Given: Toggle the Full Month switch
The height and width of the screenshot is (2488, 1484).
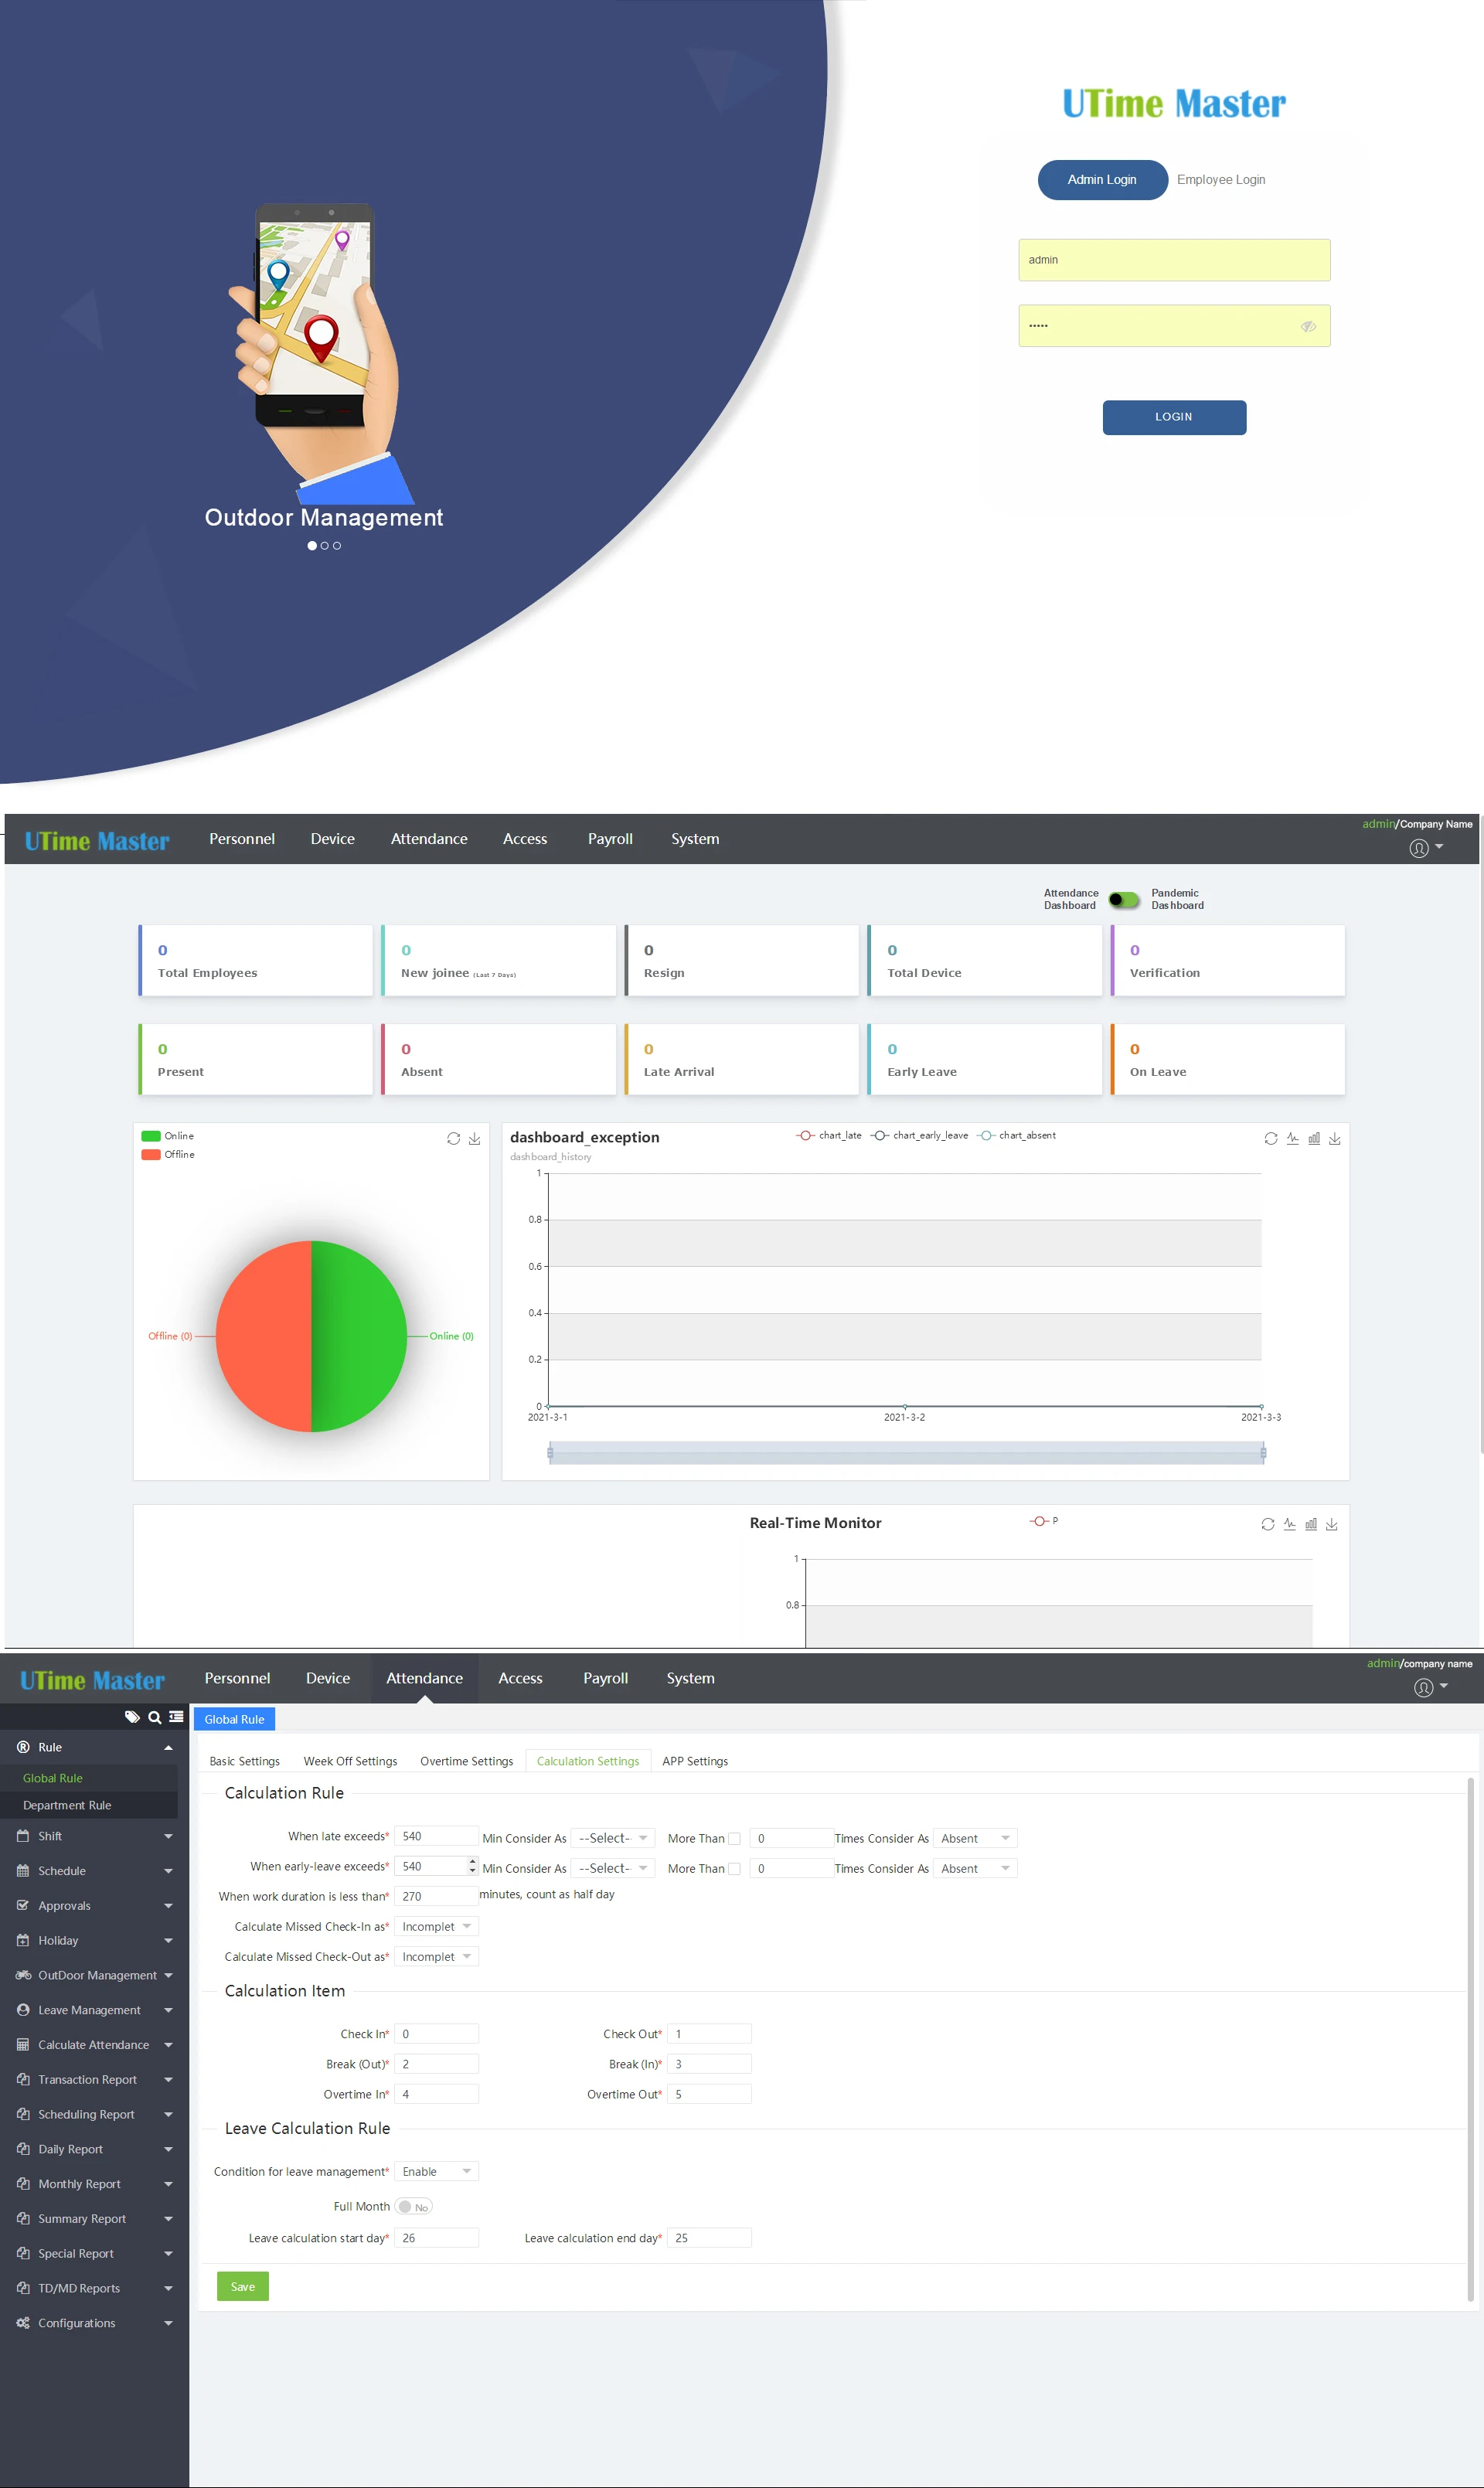Looking at the screenshot, I should pos(413,2206).
